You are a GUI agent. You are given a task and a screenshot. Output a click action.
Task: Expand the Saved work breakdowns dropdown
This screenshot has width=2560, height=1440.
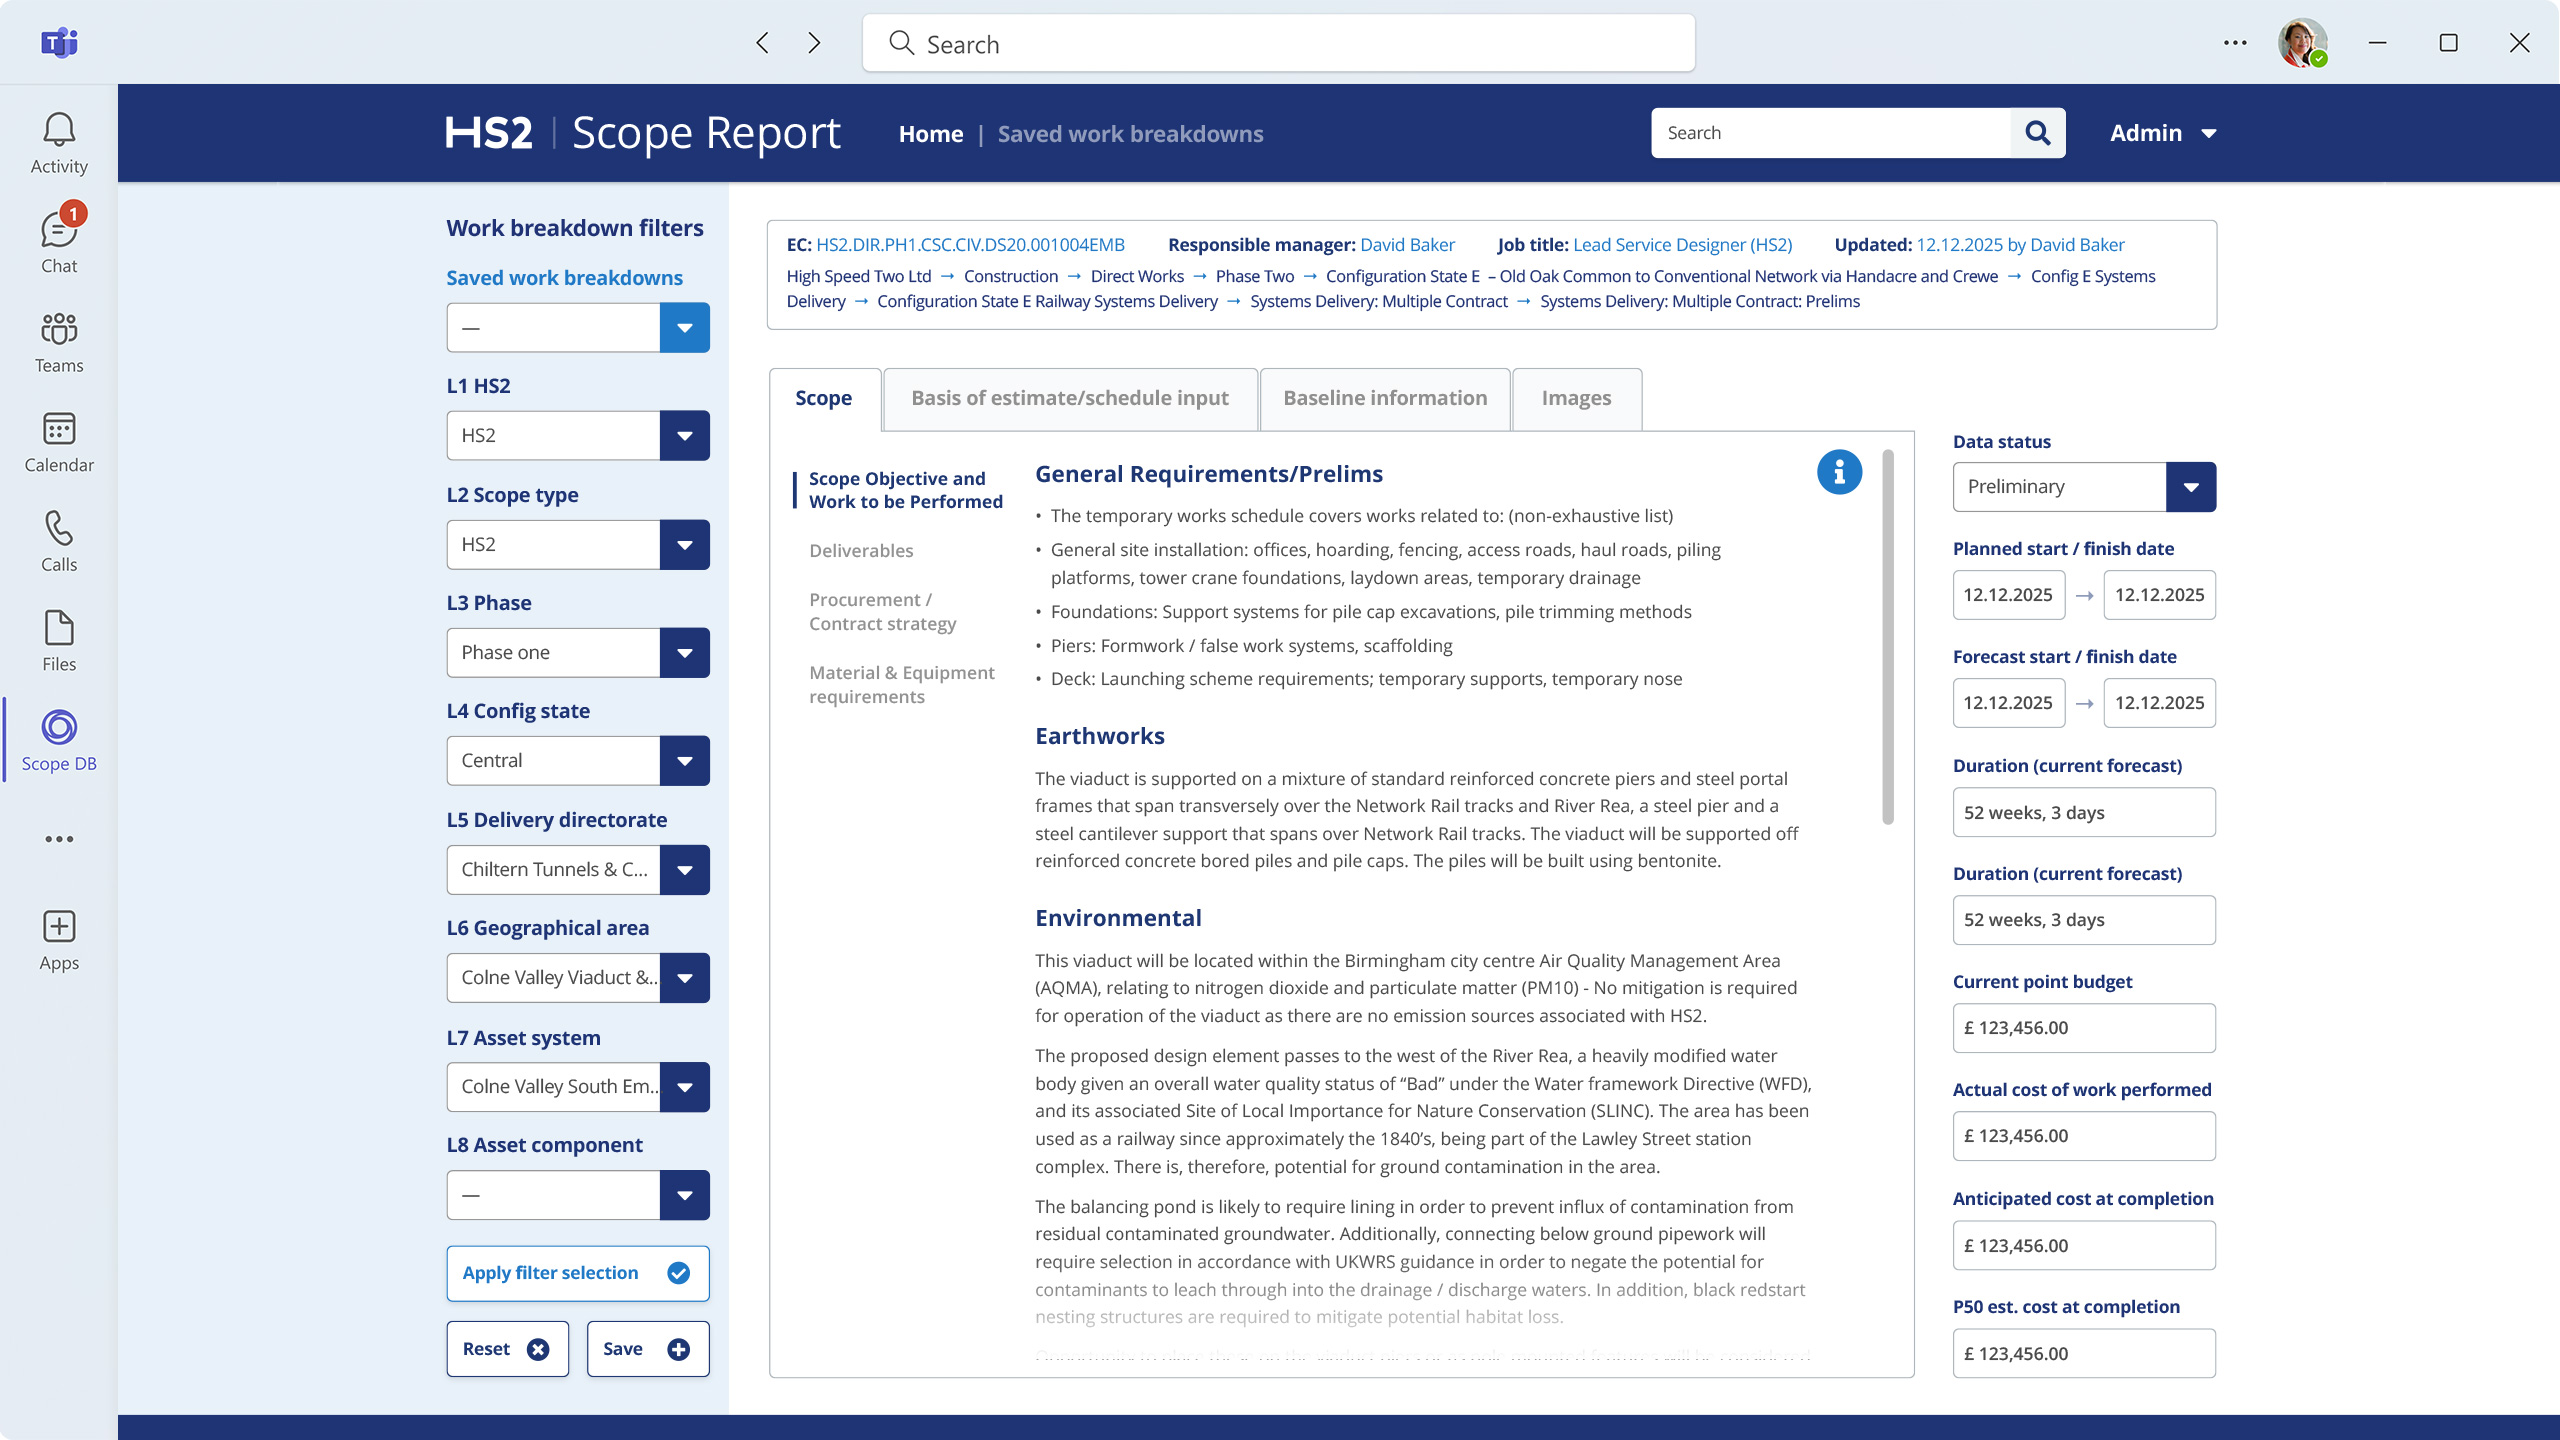pyautogui.click(x=684, y=328)
